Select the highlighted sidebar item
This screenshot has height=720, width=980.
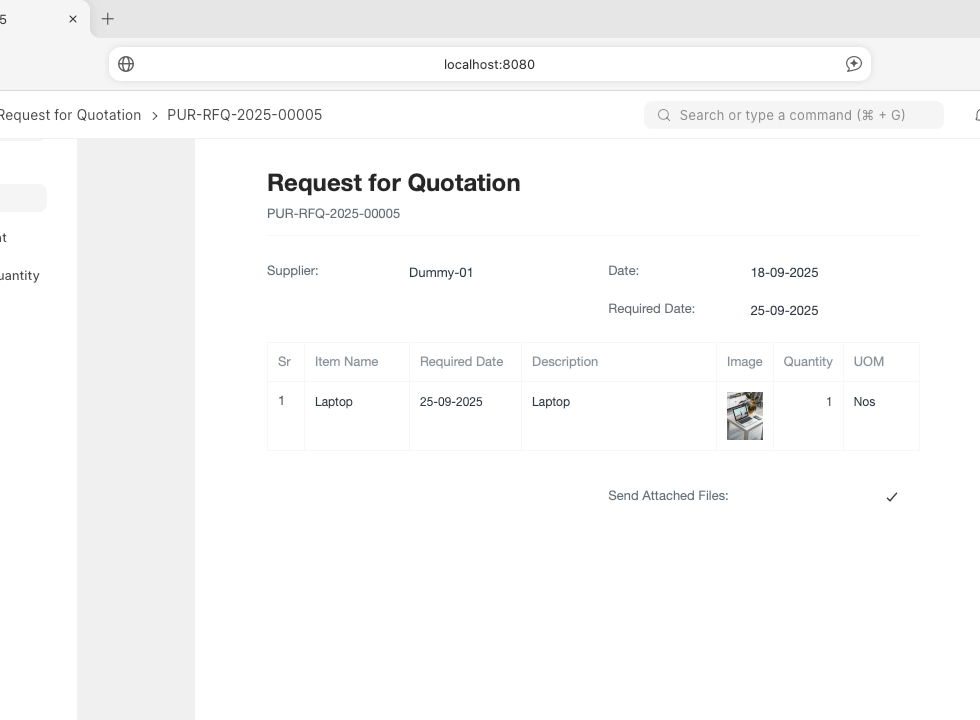pyautogui.click(x=22, y=198)
